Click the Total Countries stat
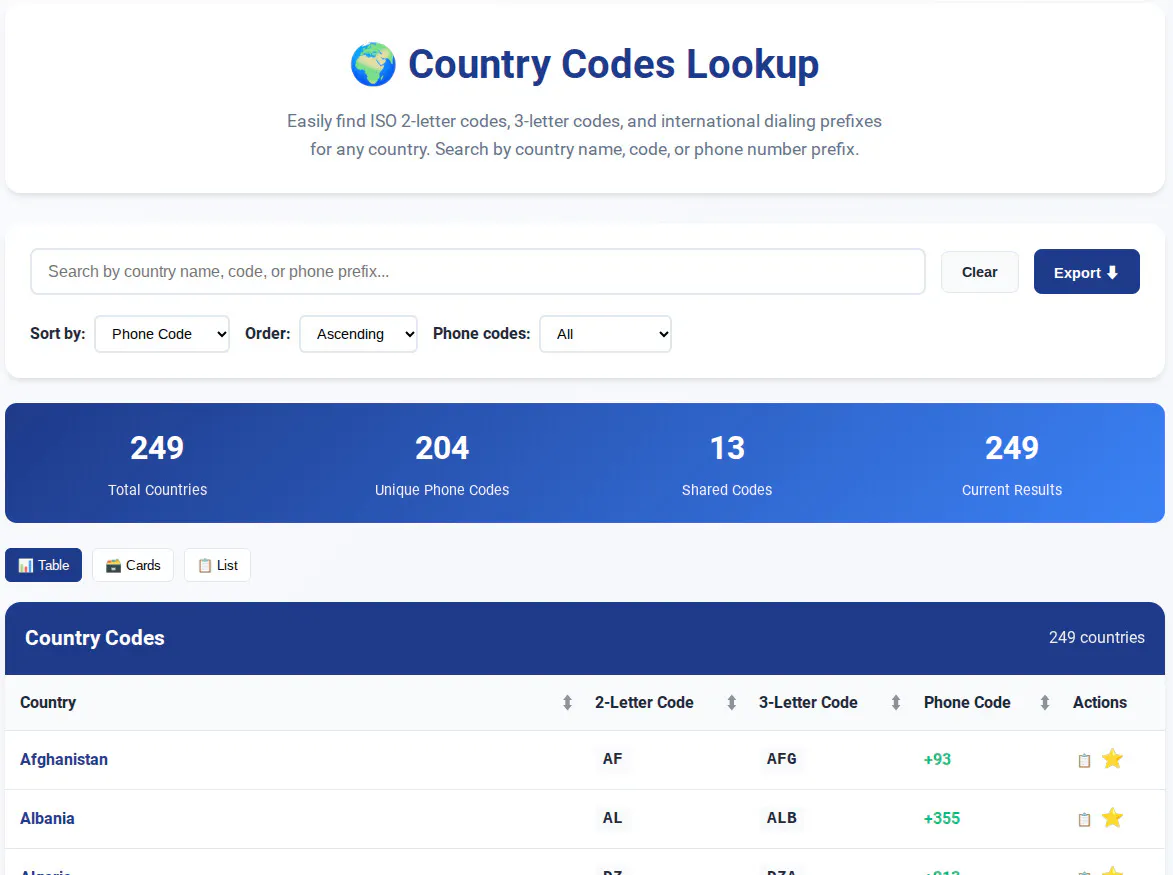This screenshot has width=1173, height=875. pos(157,464)
